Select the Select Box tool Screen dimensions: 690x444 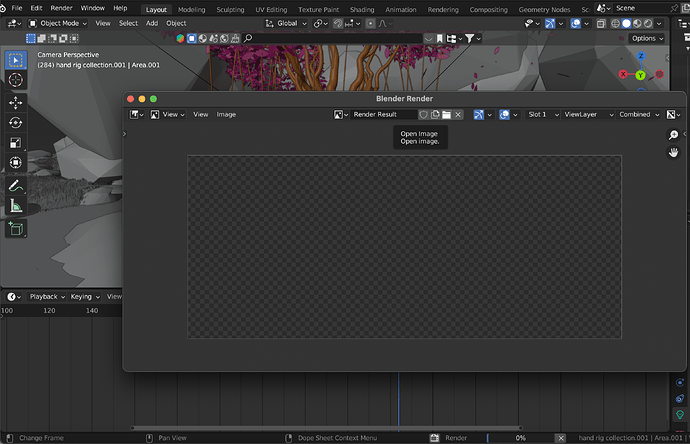(16, 60)
